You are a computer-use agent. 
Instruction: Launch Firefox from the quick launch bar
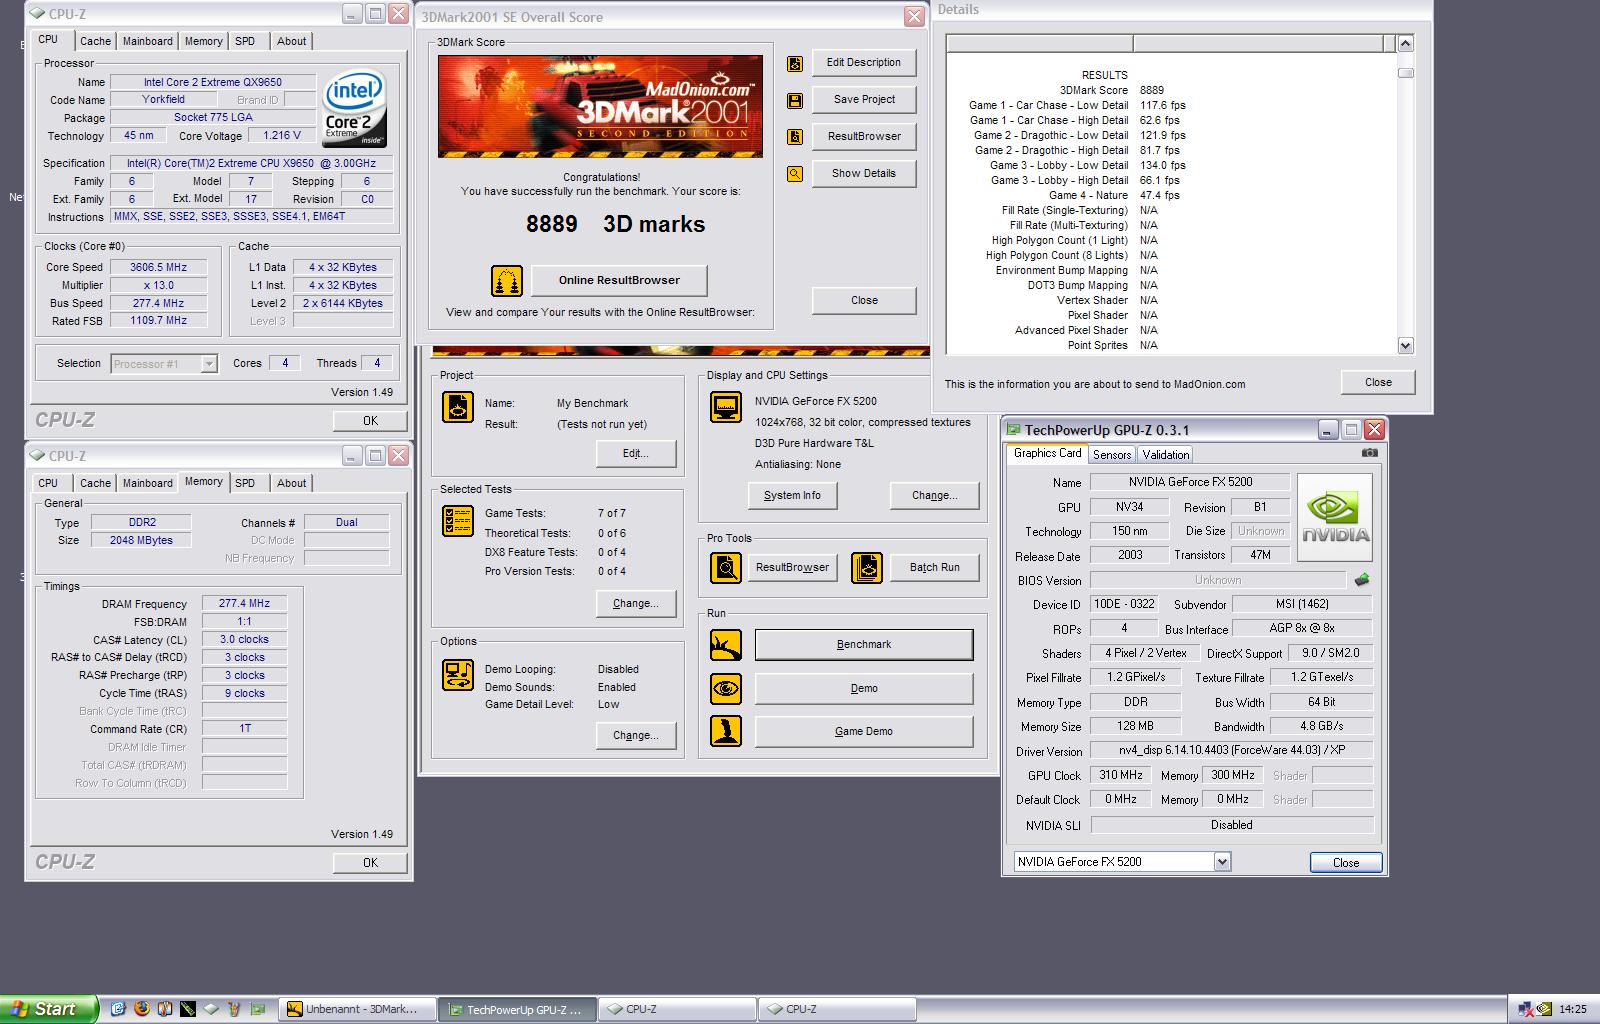(142, 1009)
